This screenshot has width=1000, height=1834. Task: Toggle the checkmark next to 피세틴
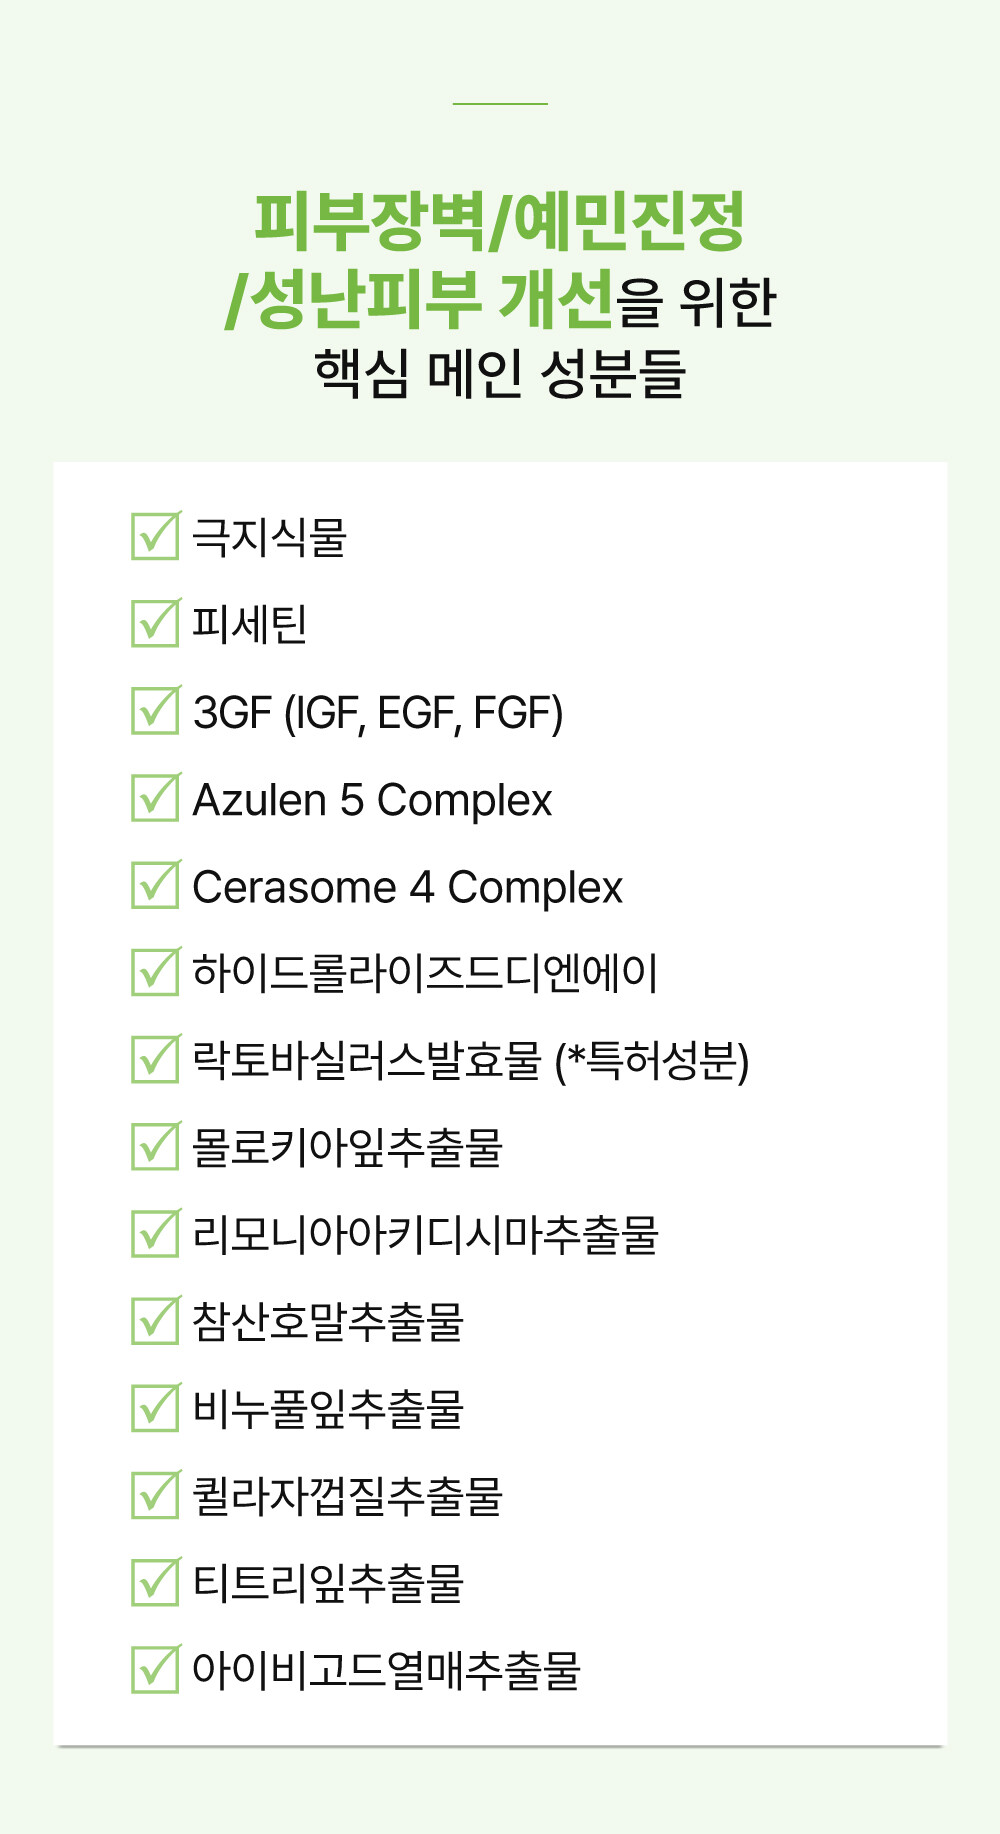pyautogui.click(x=156, y=623)
